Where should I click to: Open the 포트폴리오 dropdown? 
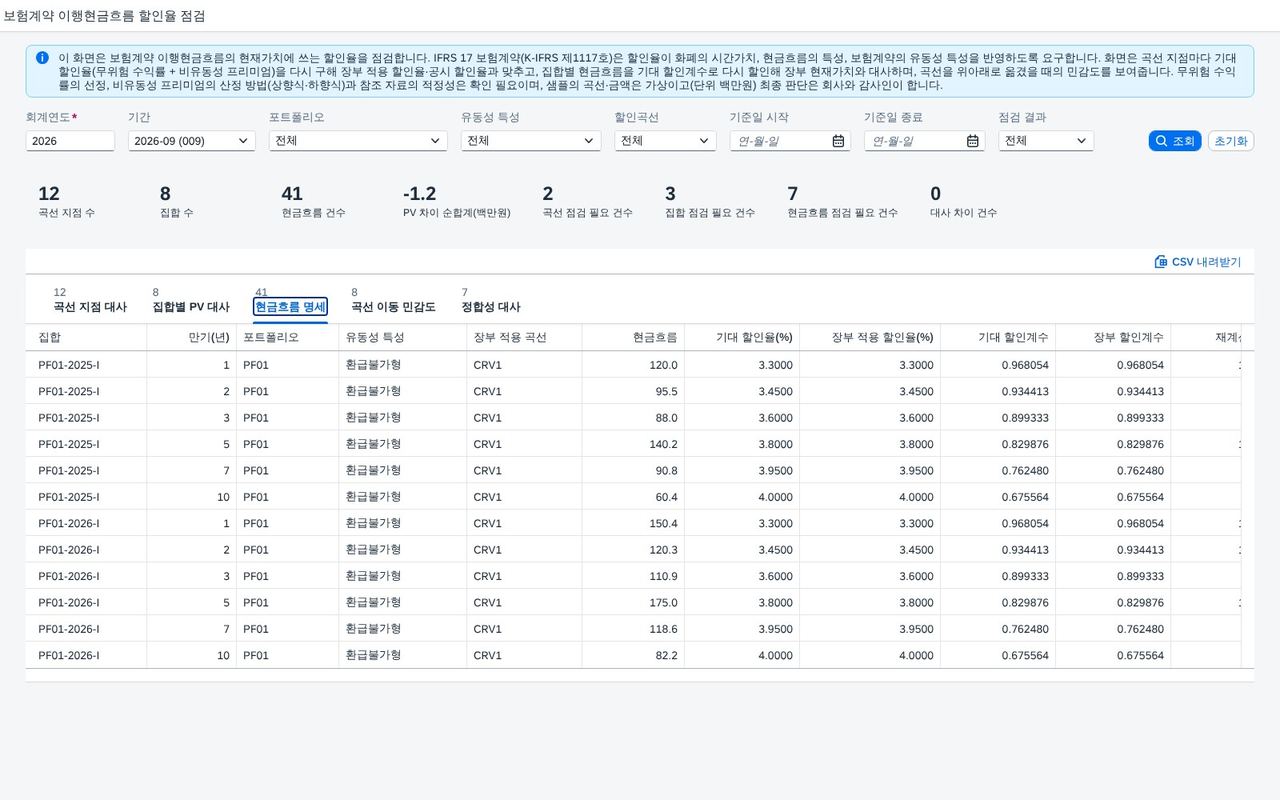pos(358,141)
